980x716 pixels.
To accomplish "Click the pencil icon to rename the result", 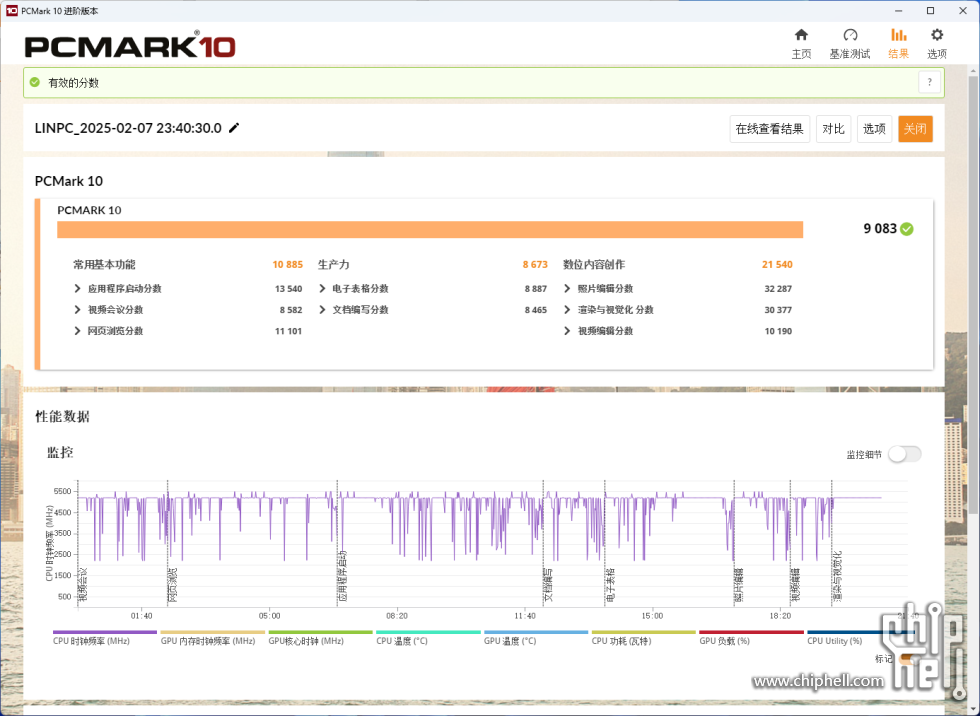I will 234,128.
